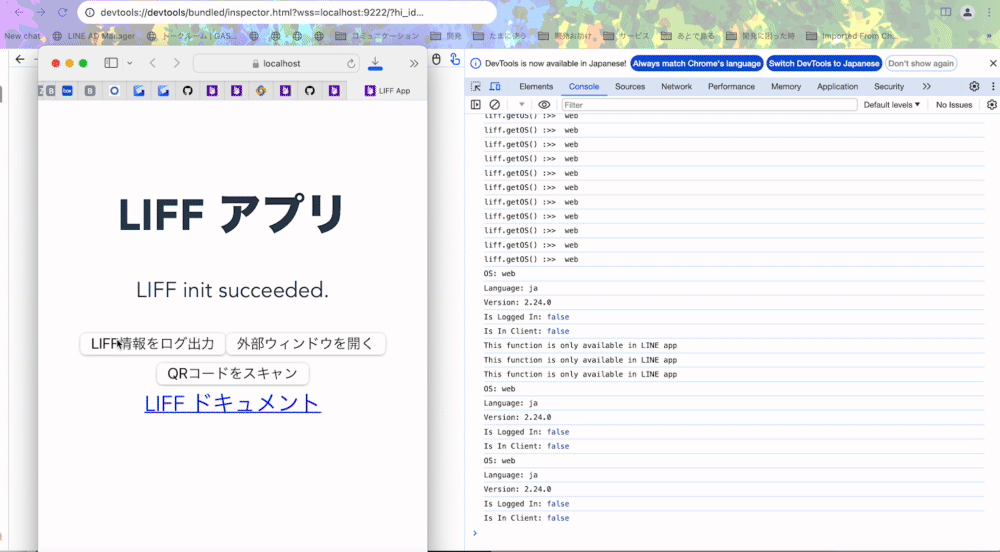Expand Default levels dropdown

892,105
